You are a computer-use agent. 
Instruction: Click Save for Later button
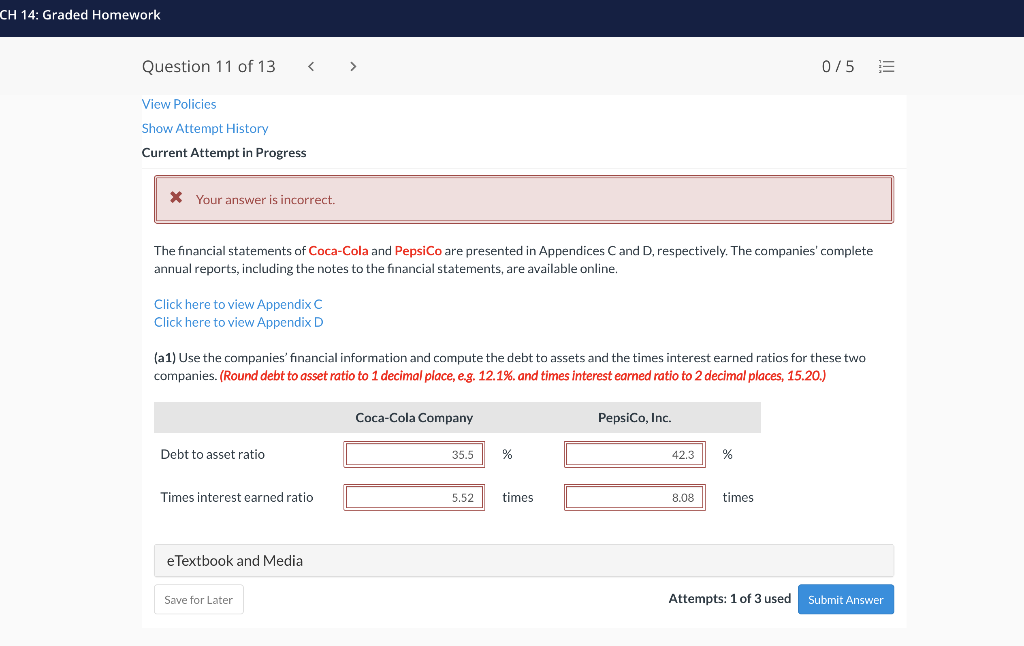(x=199, y=600)
